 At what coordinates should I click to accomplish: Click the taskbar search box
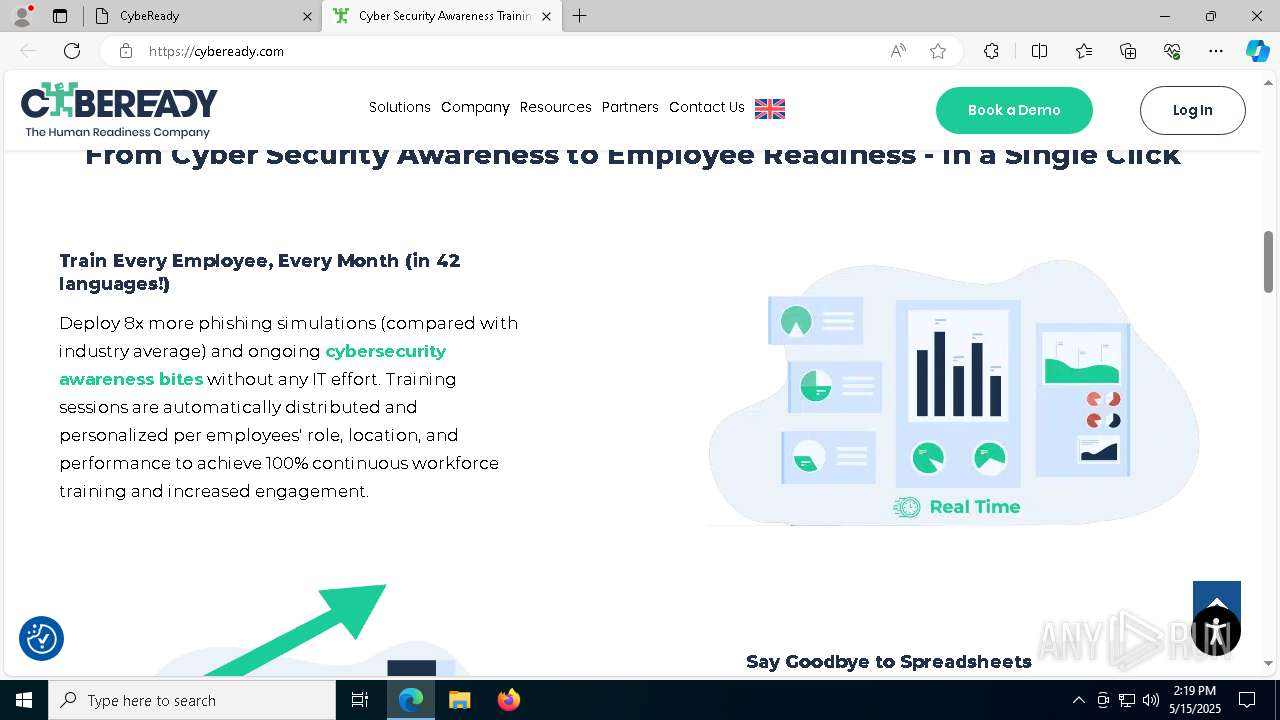[x=192, y=700]
